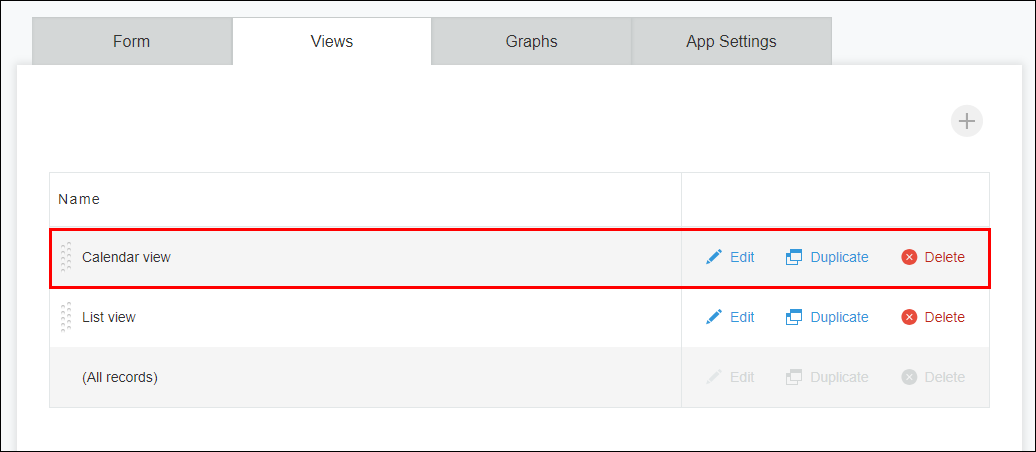Click the pencil icon for Calendar view
This screenshot has width=1036, height=452.
tap(714, 257)
